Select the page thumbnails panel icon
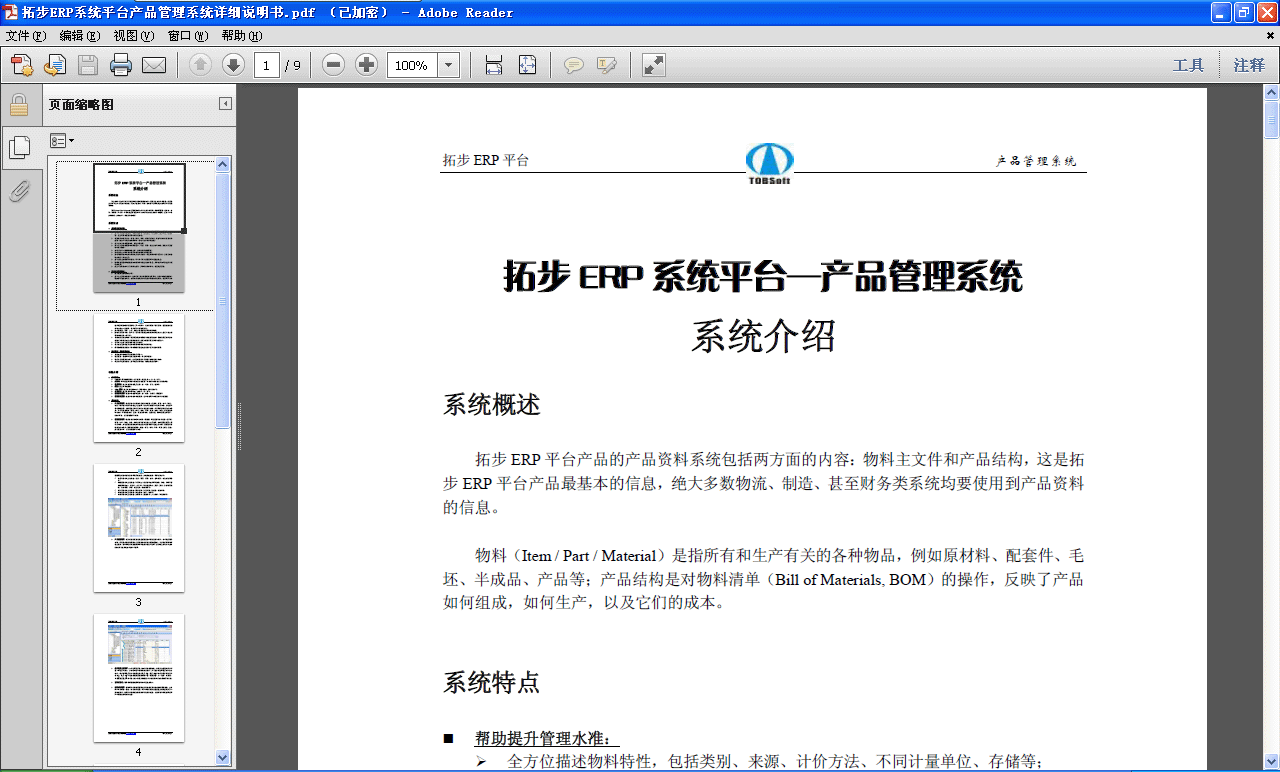1280x772 pixels. point(20,145)
